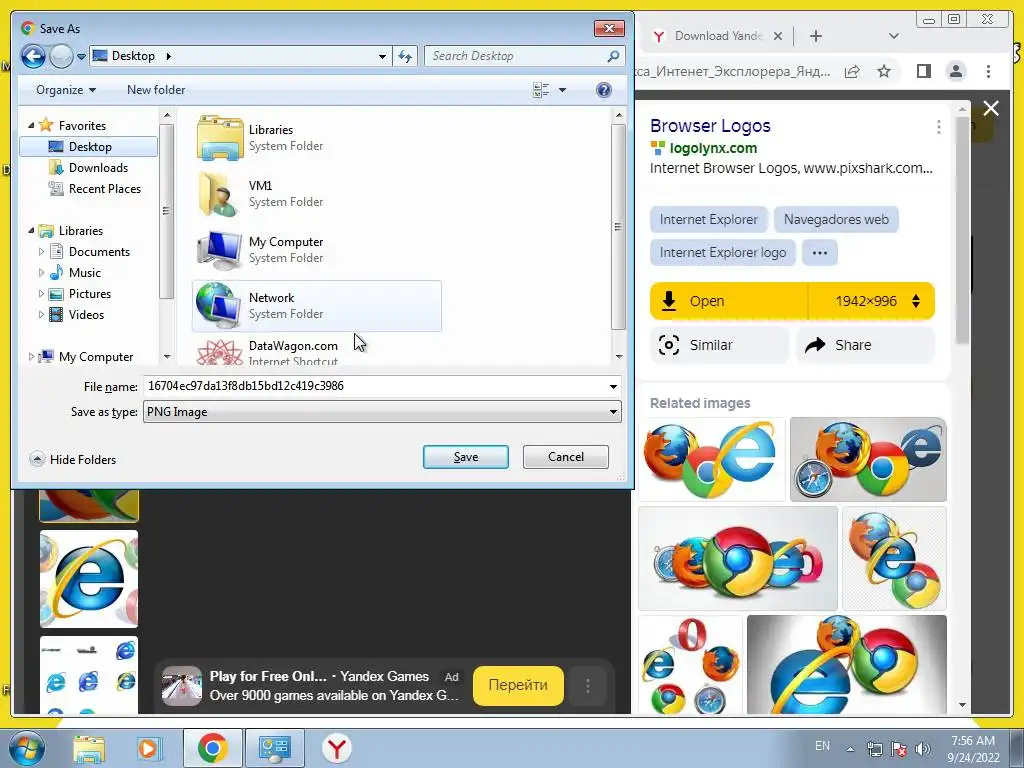Open Browser Logos panel options menu
1024x768 pixels.
(x=938, y=127)
